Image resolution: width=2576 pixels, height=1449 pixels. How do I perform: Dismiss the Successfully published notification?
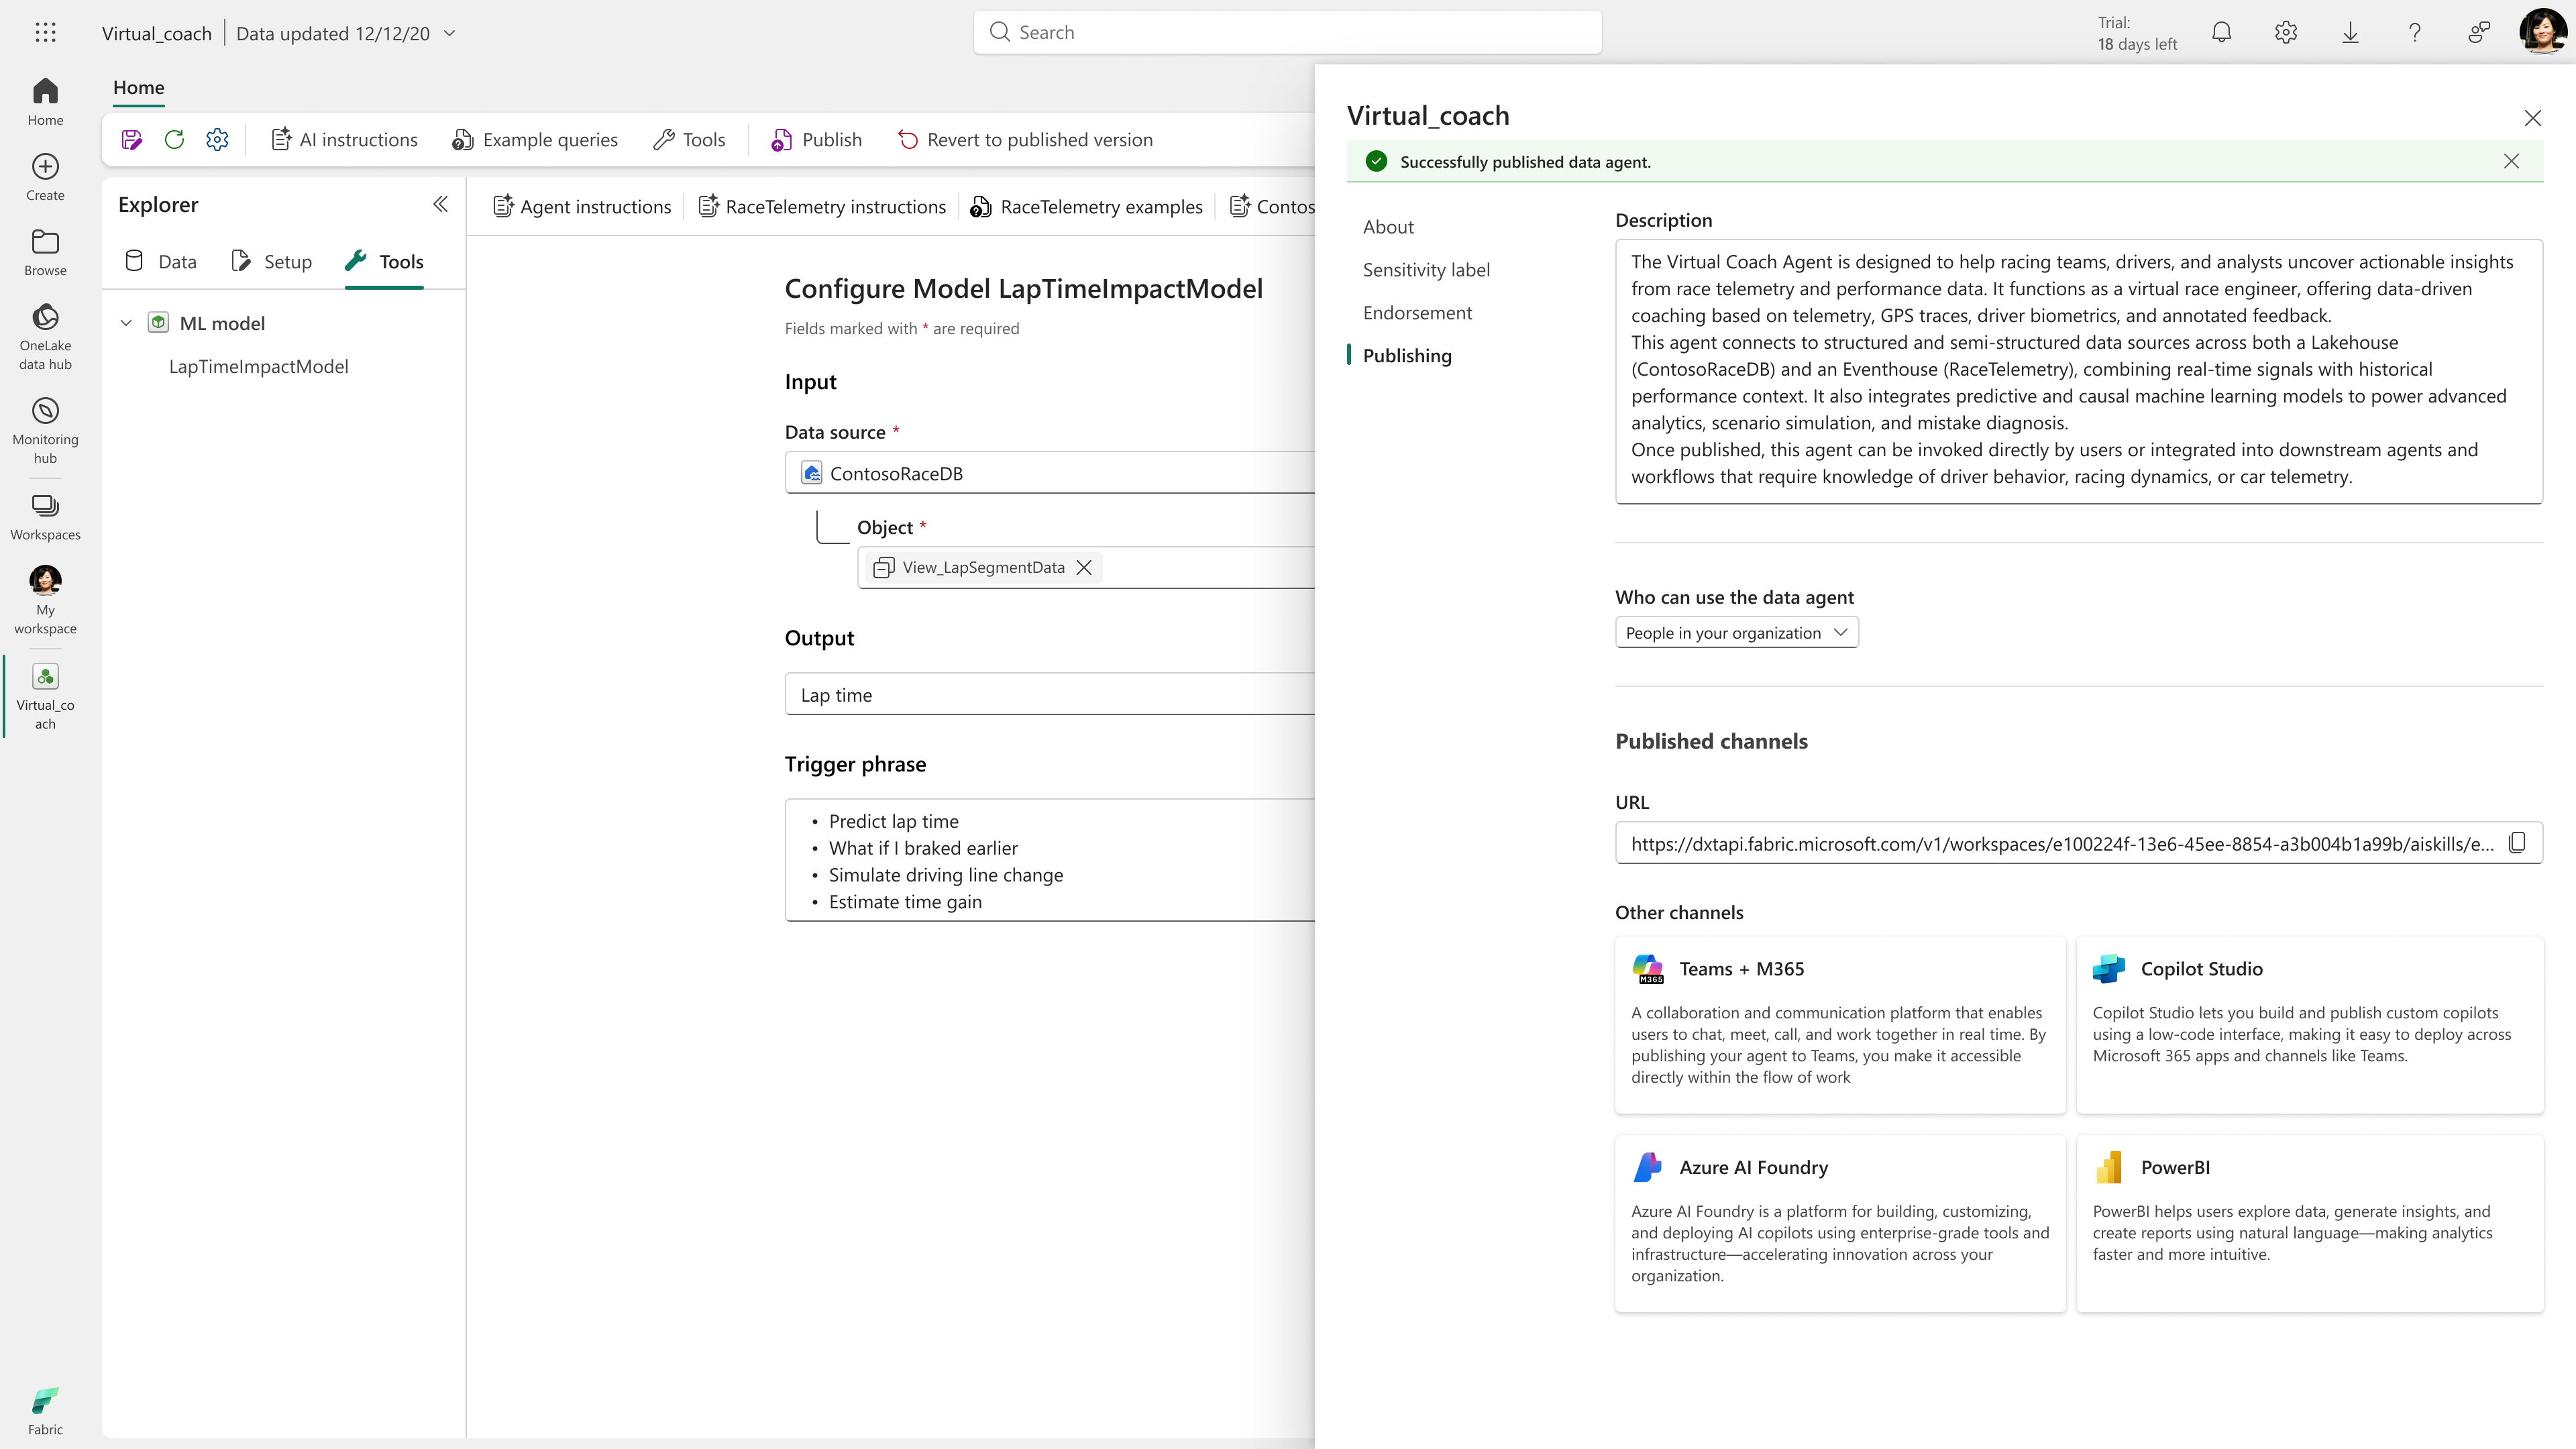point(2511,162)
